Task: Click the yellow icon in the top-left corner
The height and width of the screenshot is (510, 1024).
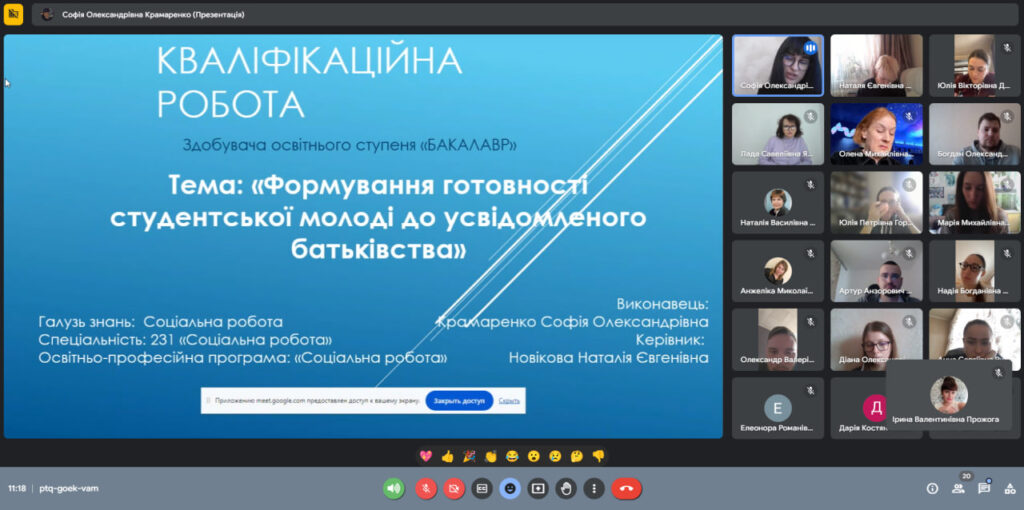Action: [13, 14]
